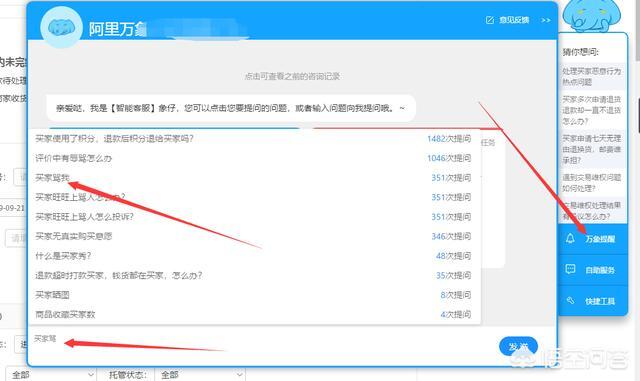The height and width of the screenshot is (381, 640).
Task: Click the 346次提问 count
Action: click(x=451, y=236)
